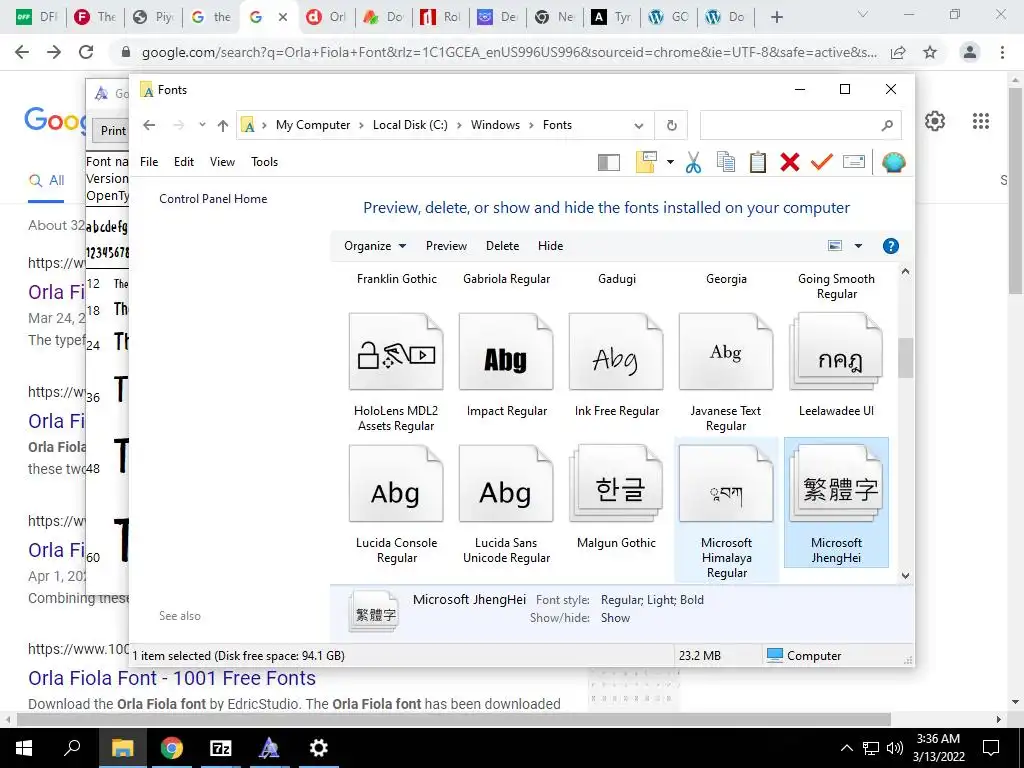Viewport: 1024px width, 768px height.
Task: Open the Edit menu in Fonts window
Action: tap(184, 161)
